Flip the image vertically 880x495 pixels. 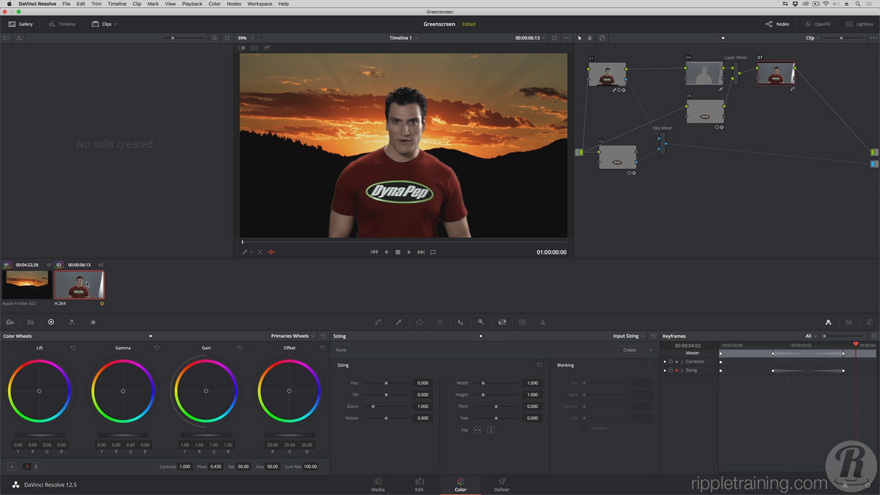pyautogui.click(x=491, y=430)
